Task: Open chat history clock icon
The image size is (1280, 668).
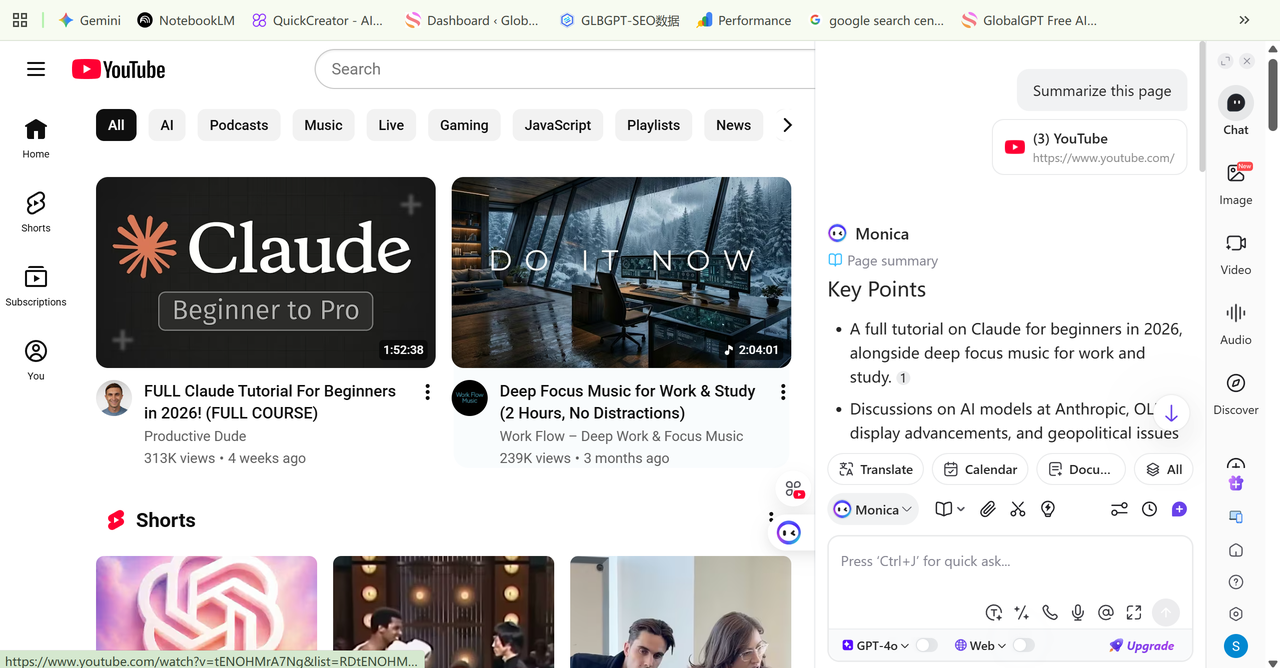Action: (1150, 509)
